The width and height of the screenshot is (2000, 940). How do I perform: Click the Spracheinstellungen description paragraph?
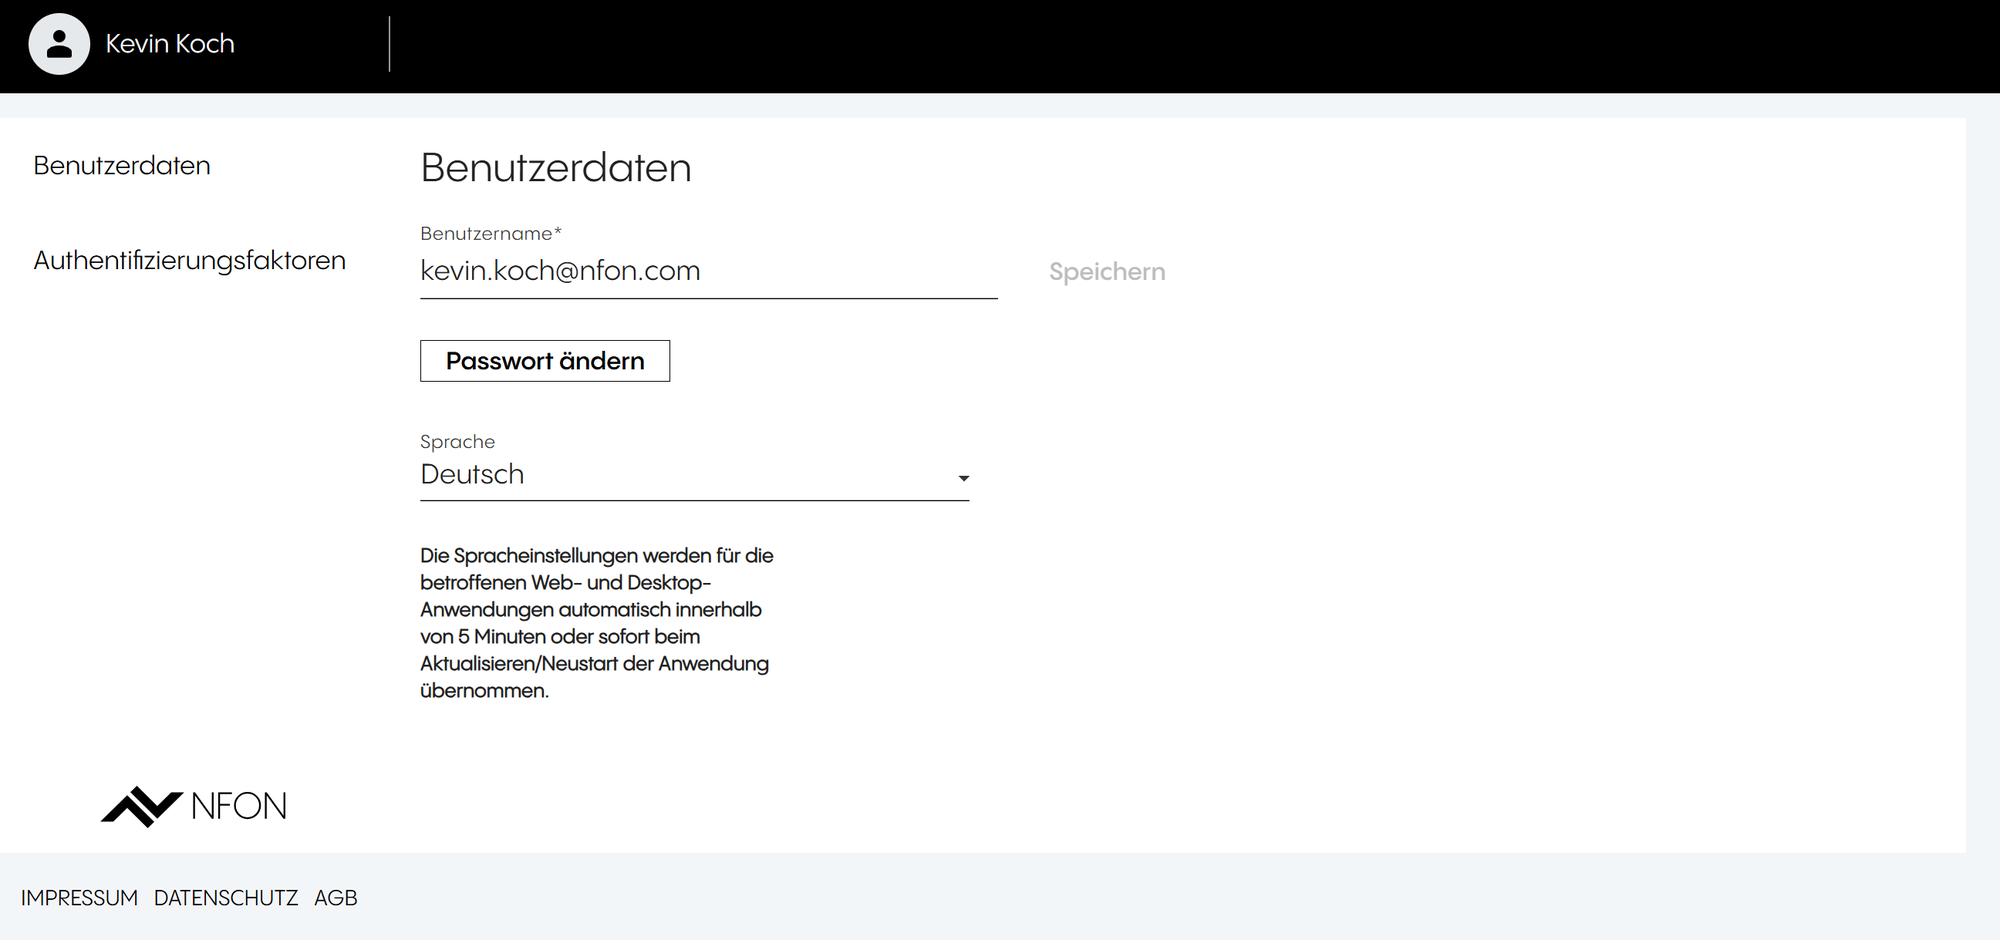pos(596,623)
